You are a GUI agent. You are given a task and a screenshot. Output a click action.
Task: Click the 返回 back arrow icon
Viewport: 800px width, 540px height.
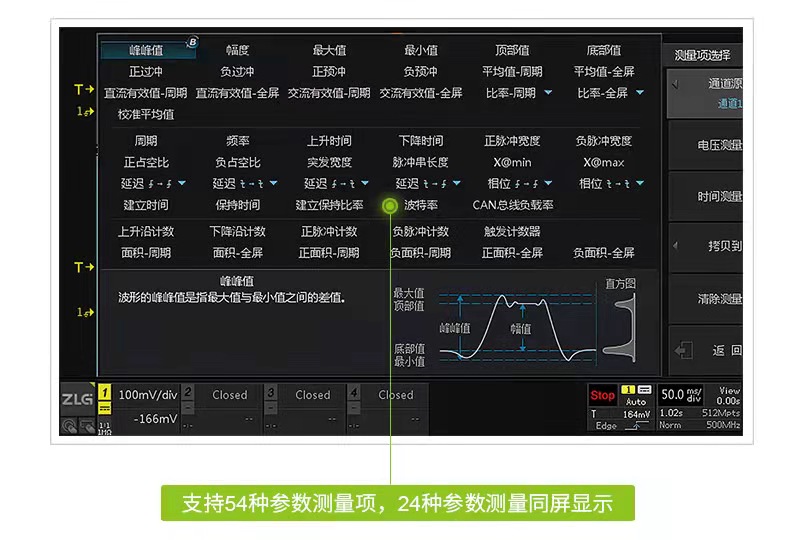(683, 351)
